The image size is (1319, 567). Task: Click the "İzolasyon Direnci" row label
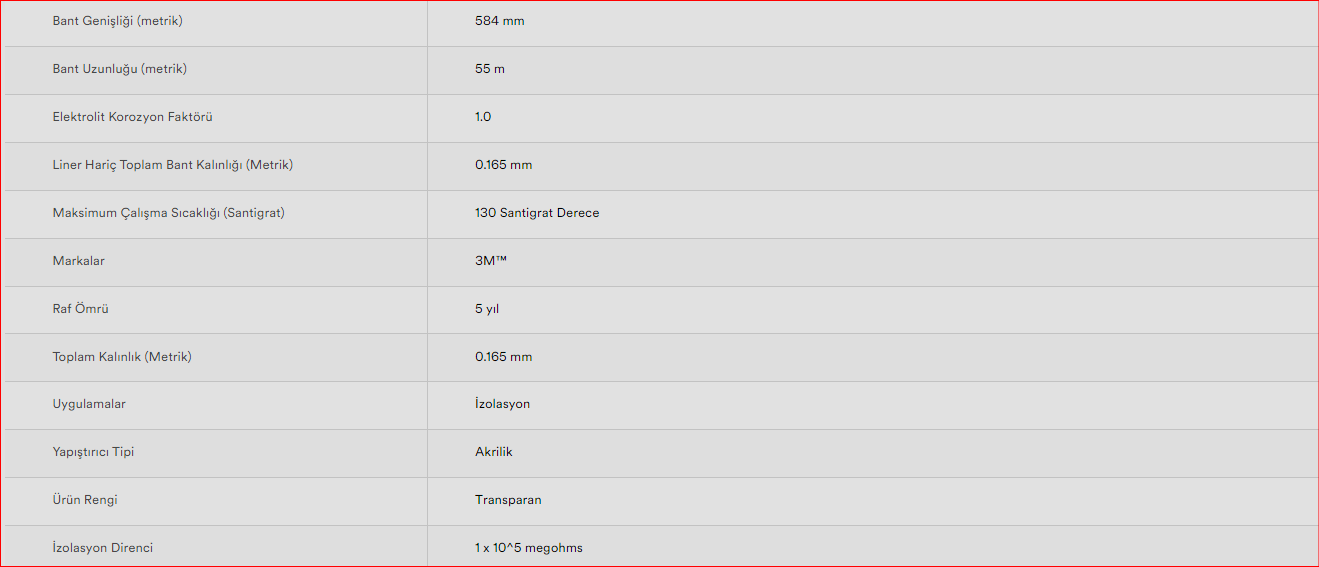(102, 548)
